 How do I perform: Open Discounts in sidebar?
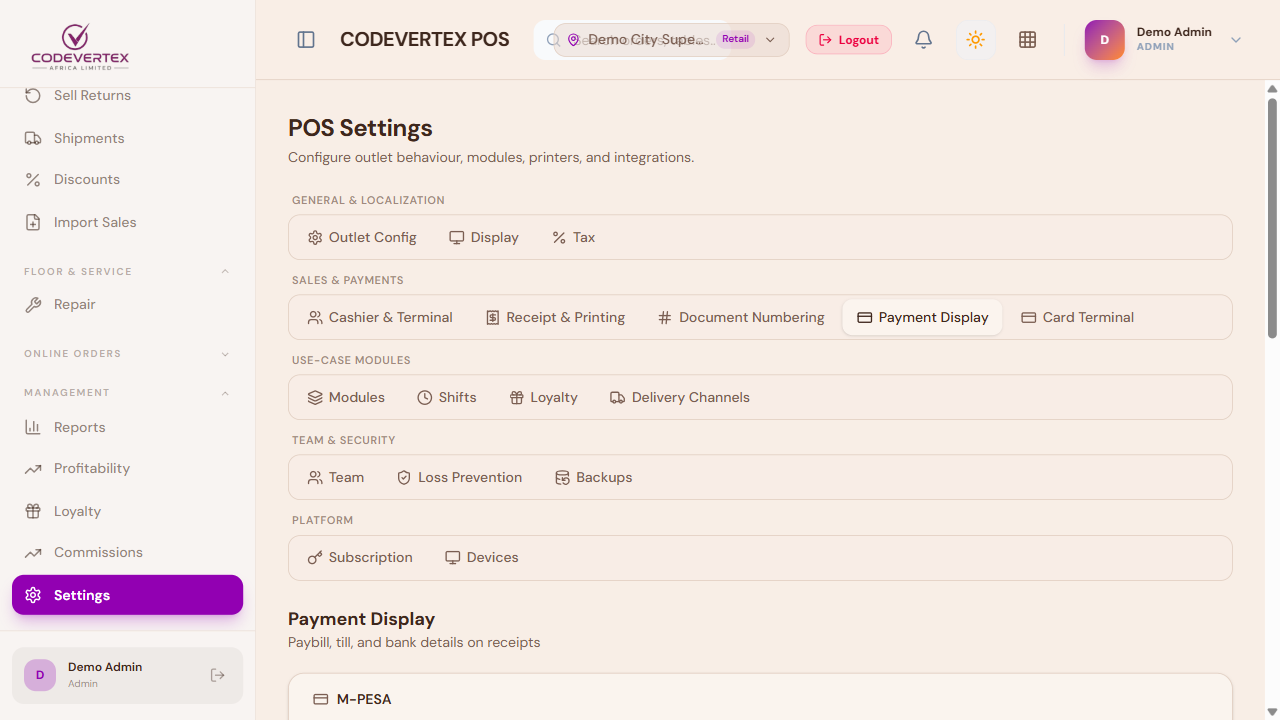127,180
